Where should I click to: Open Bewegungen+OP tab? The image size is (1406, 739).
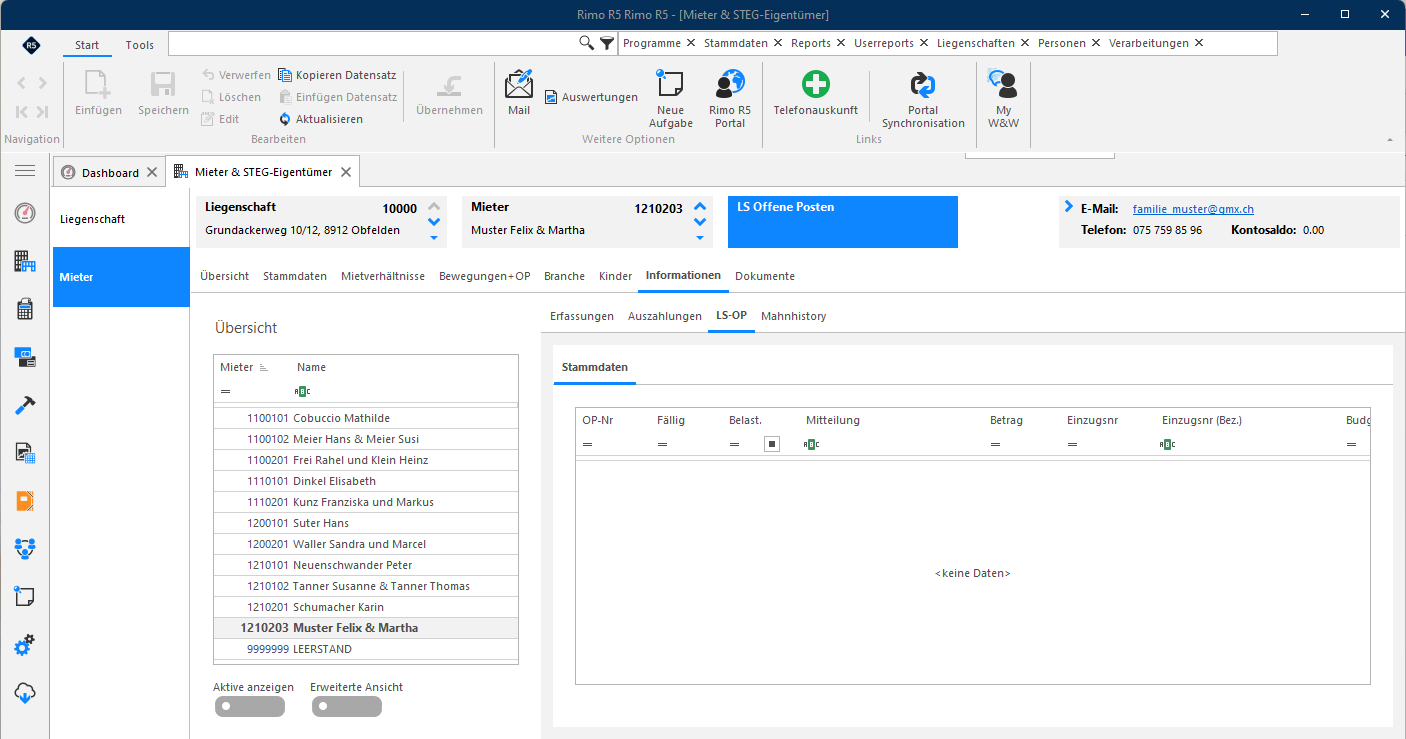(485, 276)
